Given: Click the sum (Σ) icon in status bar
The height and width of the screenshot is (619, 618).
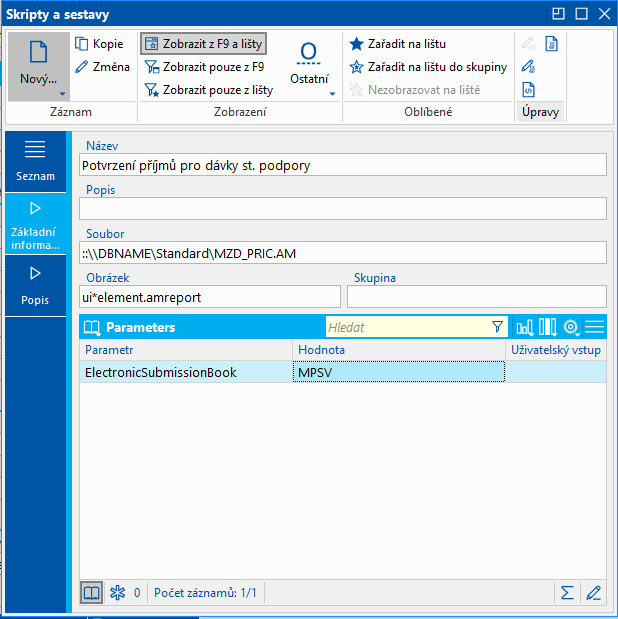Looking at the screenshot, I should click(x=567, y=592).
